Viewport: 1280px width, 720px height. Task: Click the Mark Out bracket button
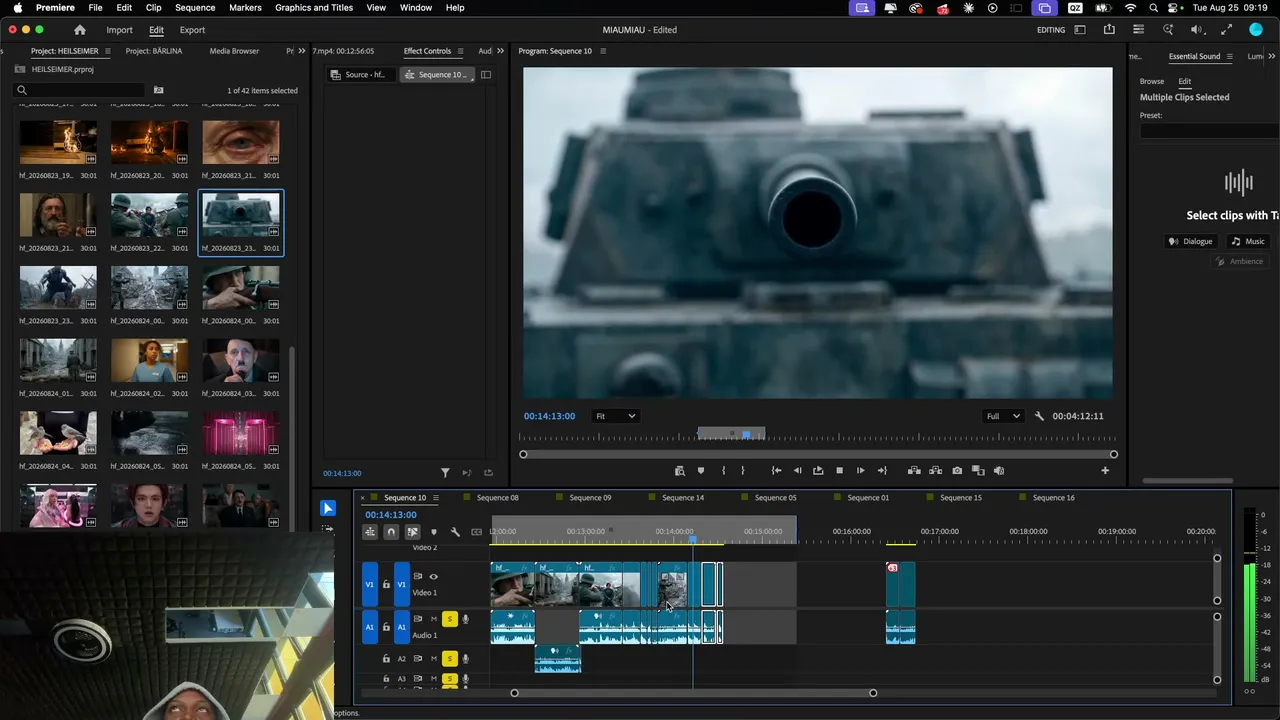742,470
